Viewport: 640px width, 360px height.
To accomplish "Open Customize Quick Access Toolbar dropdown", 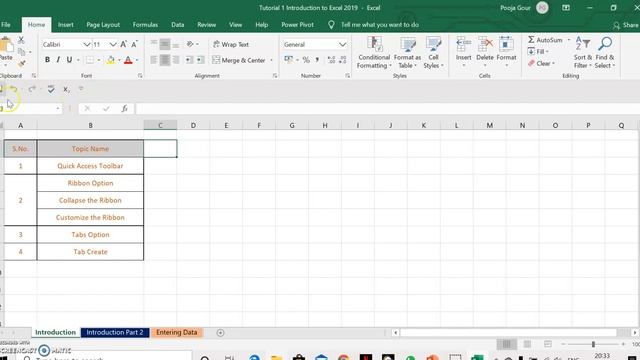I will pos(81,89).
